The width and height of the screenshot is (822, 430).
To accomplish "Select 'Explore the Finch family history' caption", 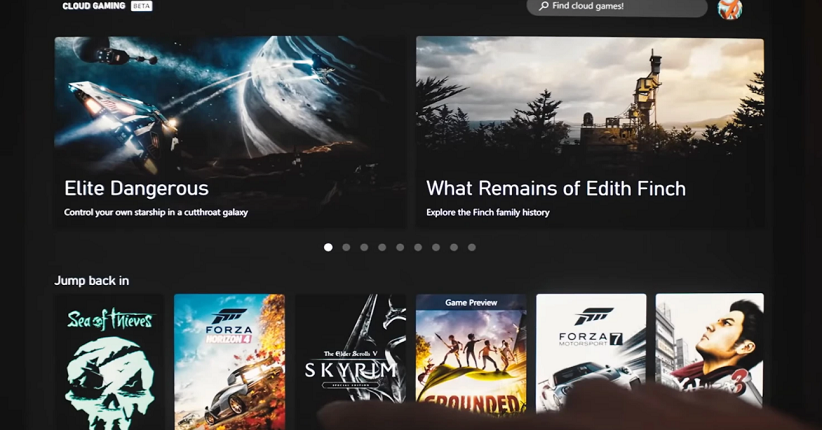I will 488,212.
